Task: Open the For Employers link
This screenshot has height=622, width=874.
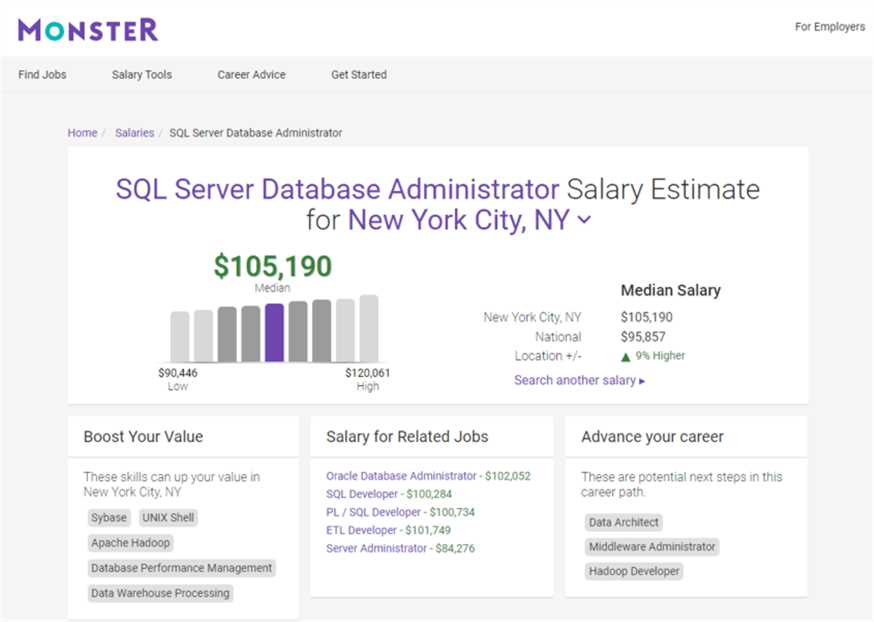Action: coord(829,27)
